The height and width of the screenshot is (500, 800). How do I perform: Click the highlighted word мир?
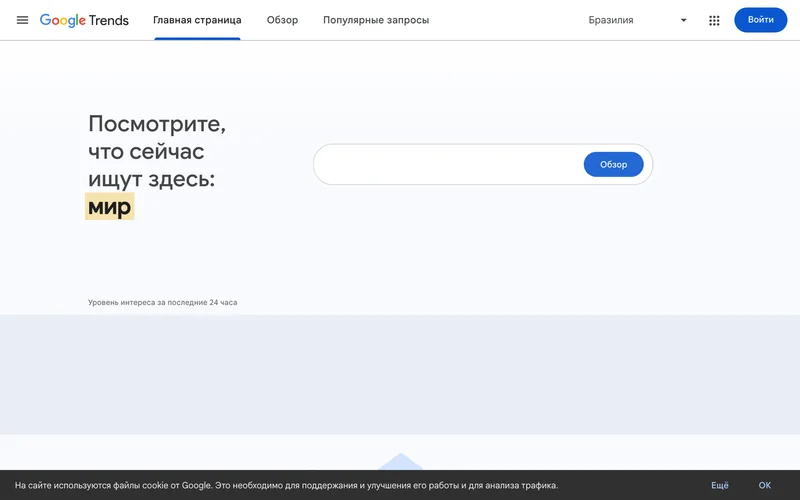[110, 206]
